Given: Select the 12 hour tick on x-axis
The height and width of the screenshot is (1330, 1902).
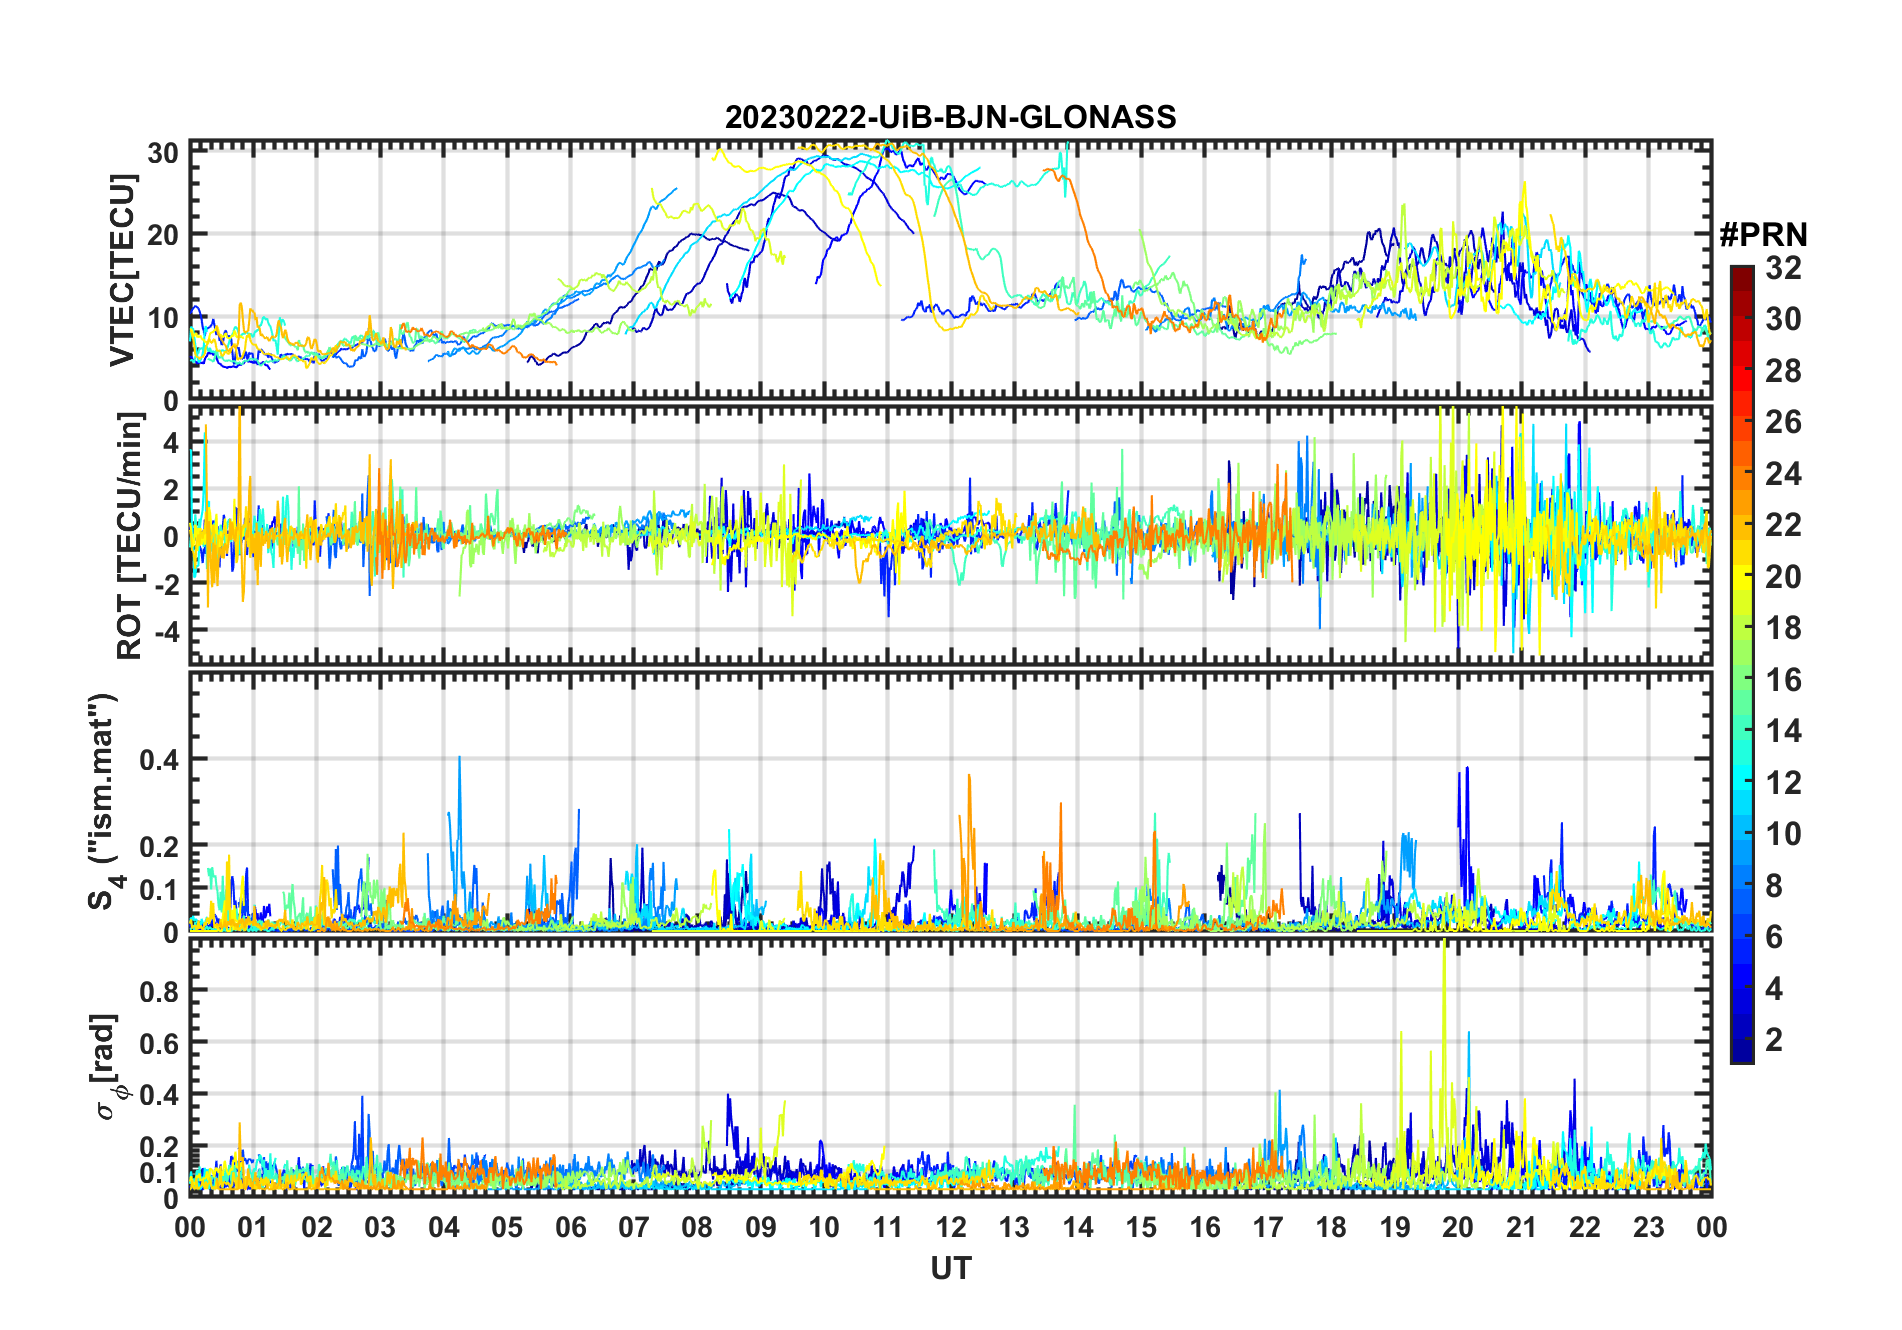Looking at the screenshot, I should point(950,1227).
